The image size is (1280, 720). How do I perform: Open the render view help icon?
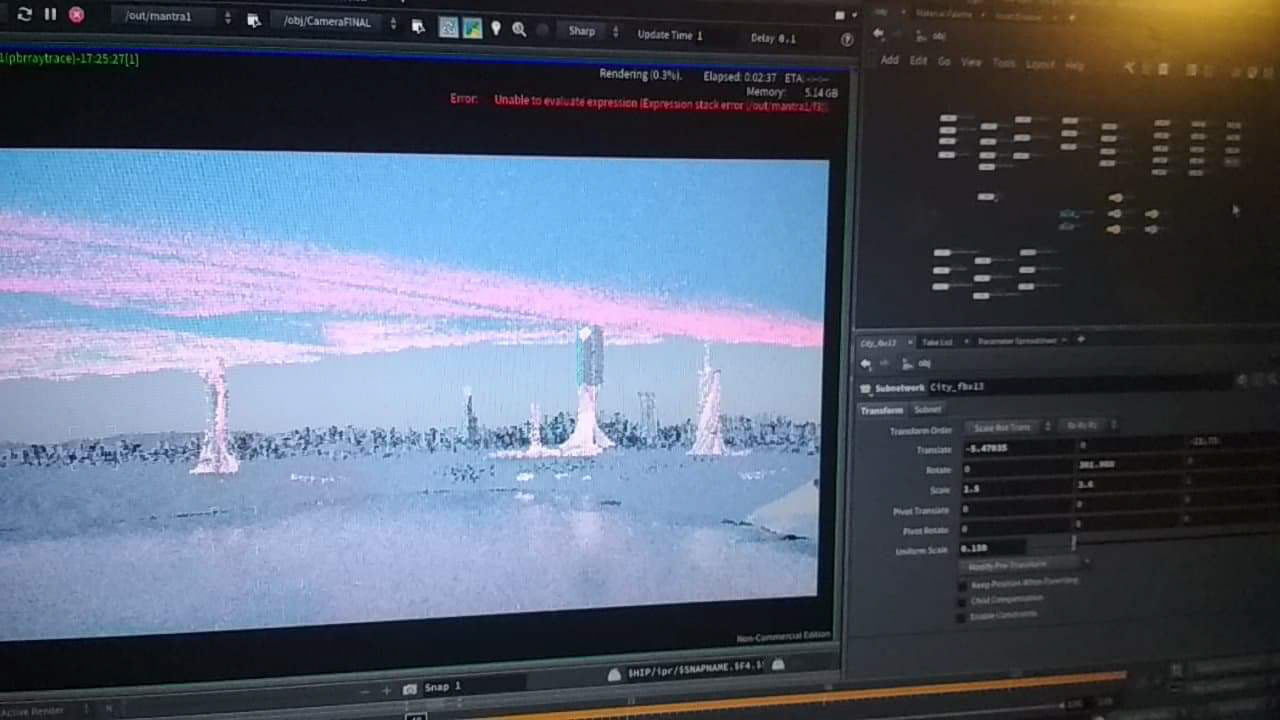(847, 40)
